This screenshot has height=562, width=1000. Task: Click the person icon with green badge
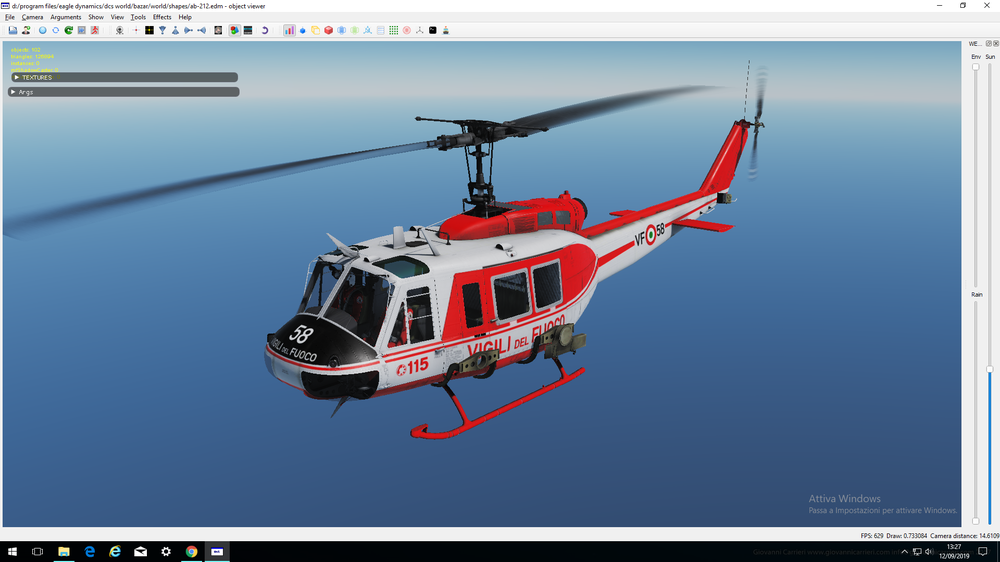point(26,30)
